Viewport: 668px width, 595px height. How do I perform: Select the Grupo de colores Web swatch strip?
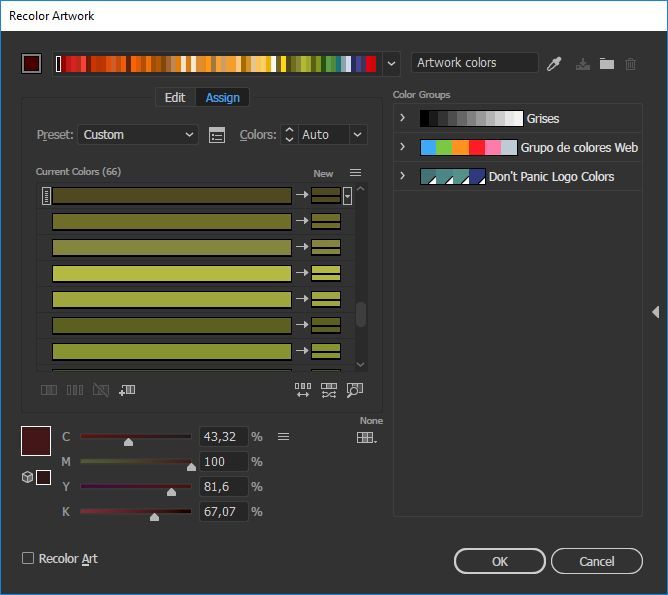[469, 147]
